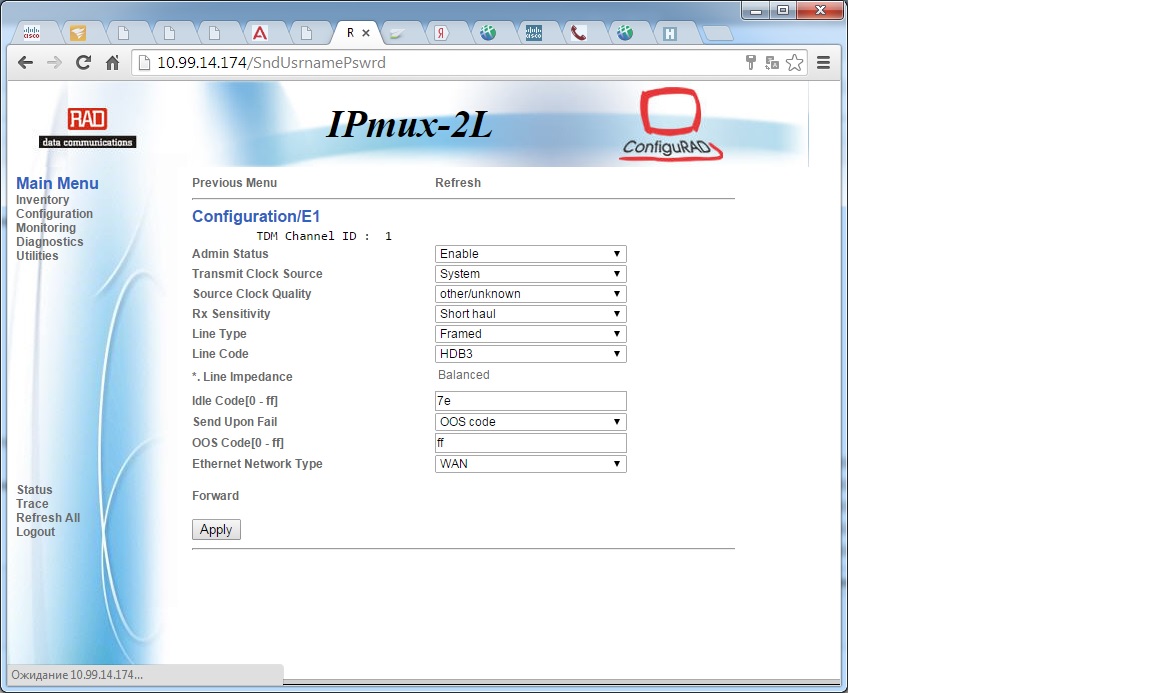
Task: Open the Source Clock Quality dropdown
Action: tap(530, 293)
